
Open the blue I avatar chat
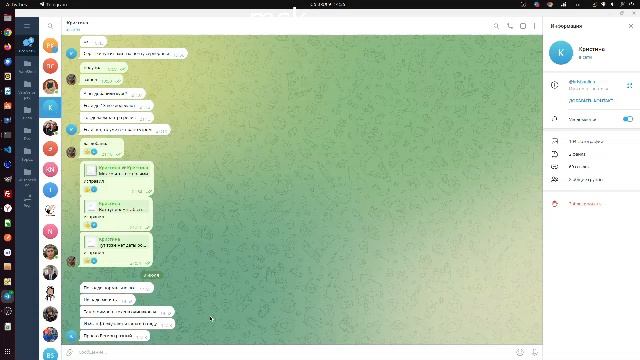pyautogui.click(x=50, y=190)
